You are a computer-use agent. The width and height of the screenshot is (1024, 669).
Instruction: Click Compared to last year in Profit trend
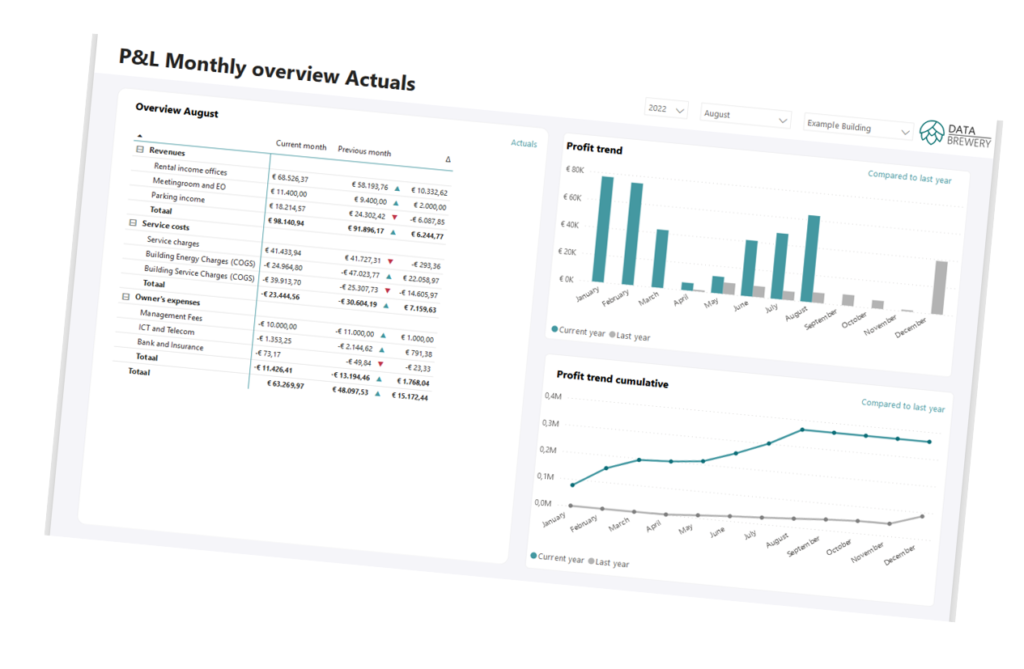(909, 179)
